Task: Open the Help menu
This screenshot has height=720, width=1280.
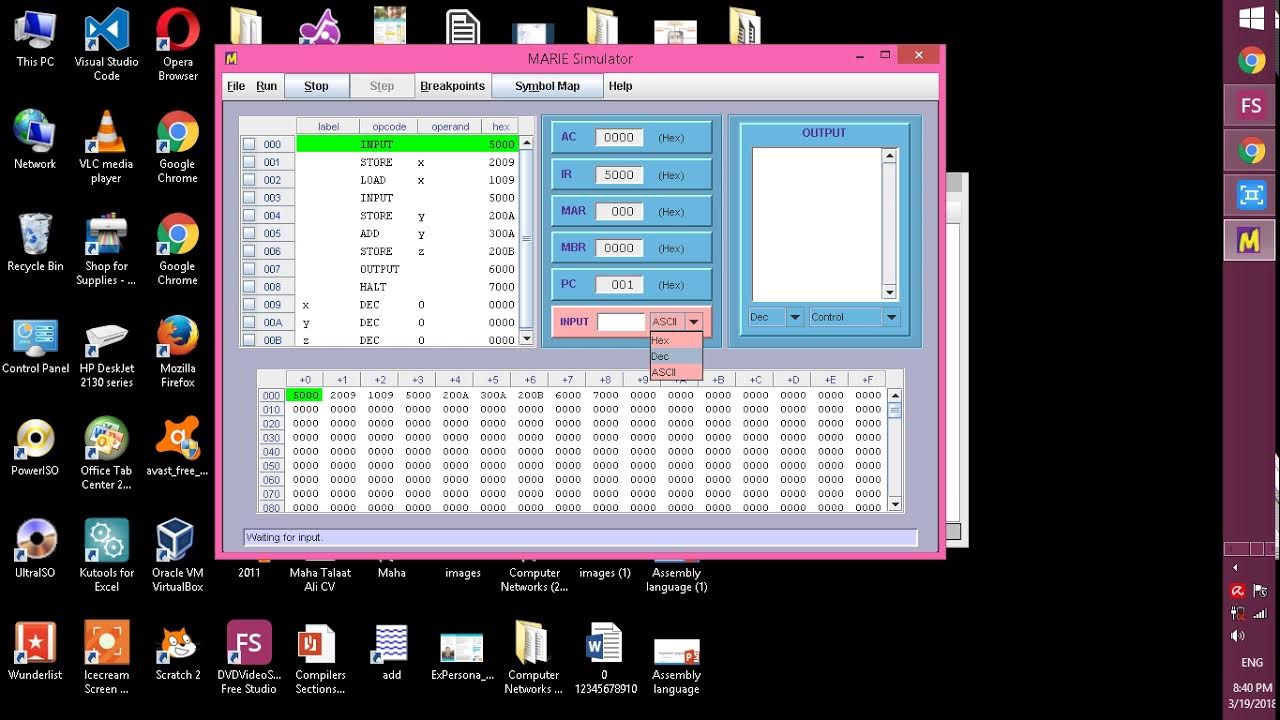Action: [x=620, y=86]
